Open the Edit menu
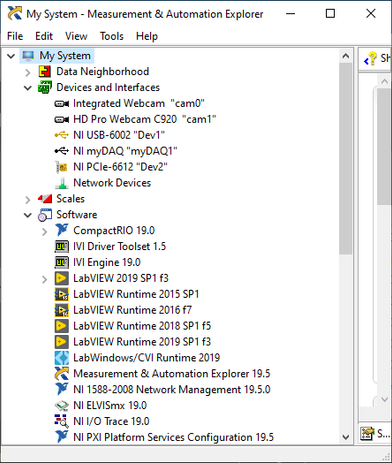This screenshot has height=463, width=392. (x=44, y=36)
